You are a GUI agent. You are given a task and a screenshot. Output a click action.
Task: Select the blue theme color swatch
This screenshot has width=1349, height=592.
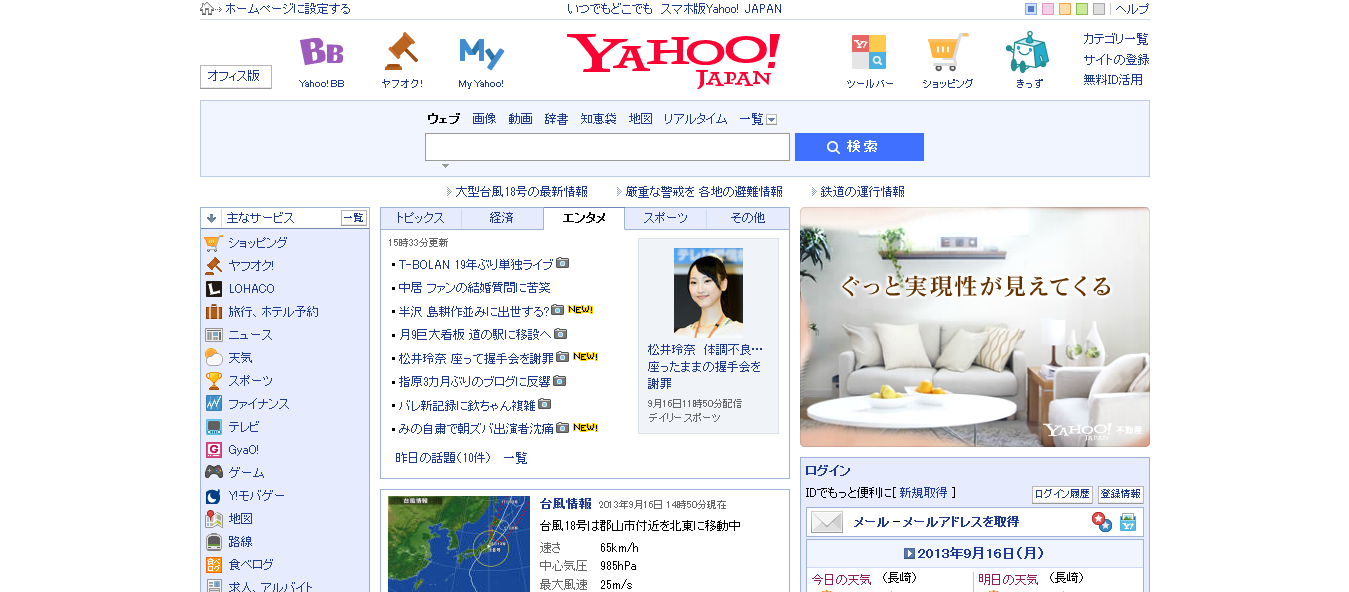click(x=1031, y=9)
